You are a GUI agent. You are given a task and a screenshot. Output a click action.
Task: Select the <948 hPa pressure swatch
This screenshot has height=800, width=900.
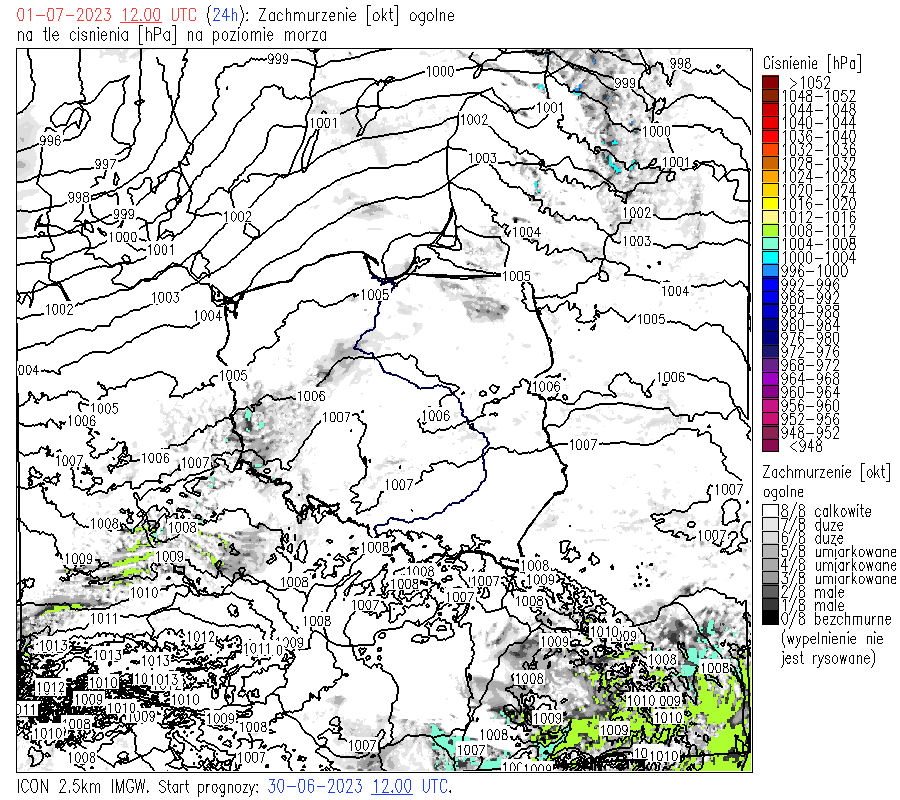pyautogui.click(x=770, y=446)
